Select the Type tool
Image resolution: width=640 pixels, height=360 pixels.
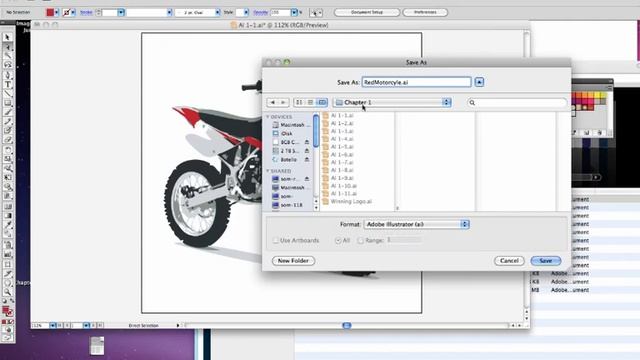point(7,84)
